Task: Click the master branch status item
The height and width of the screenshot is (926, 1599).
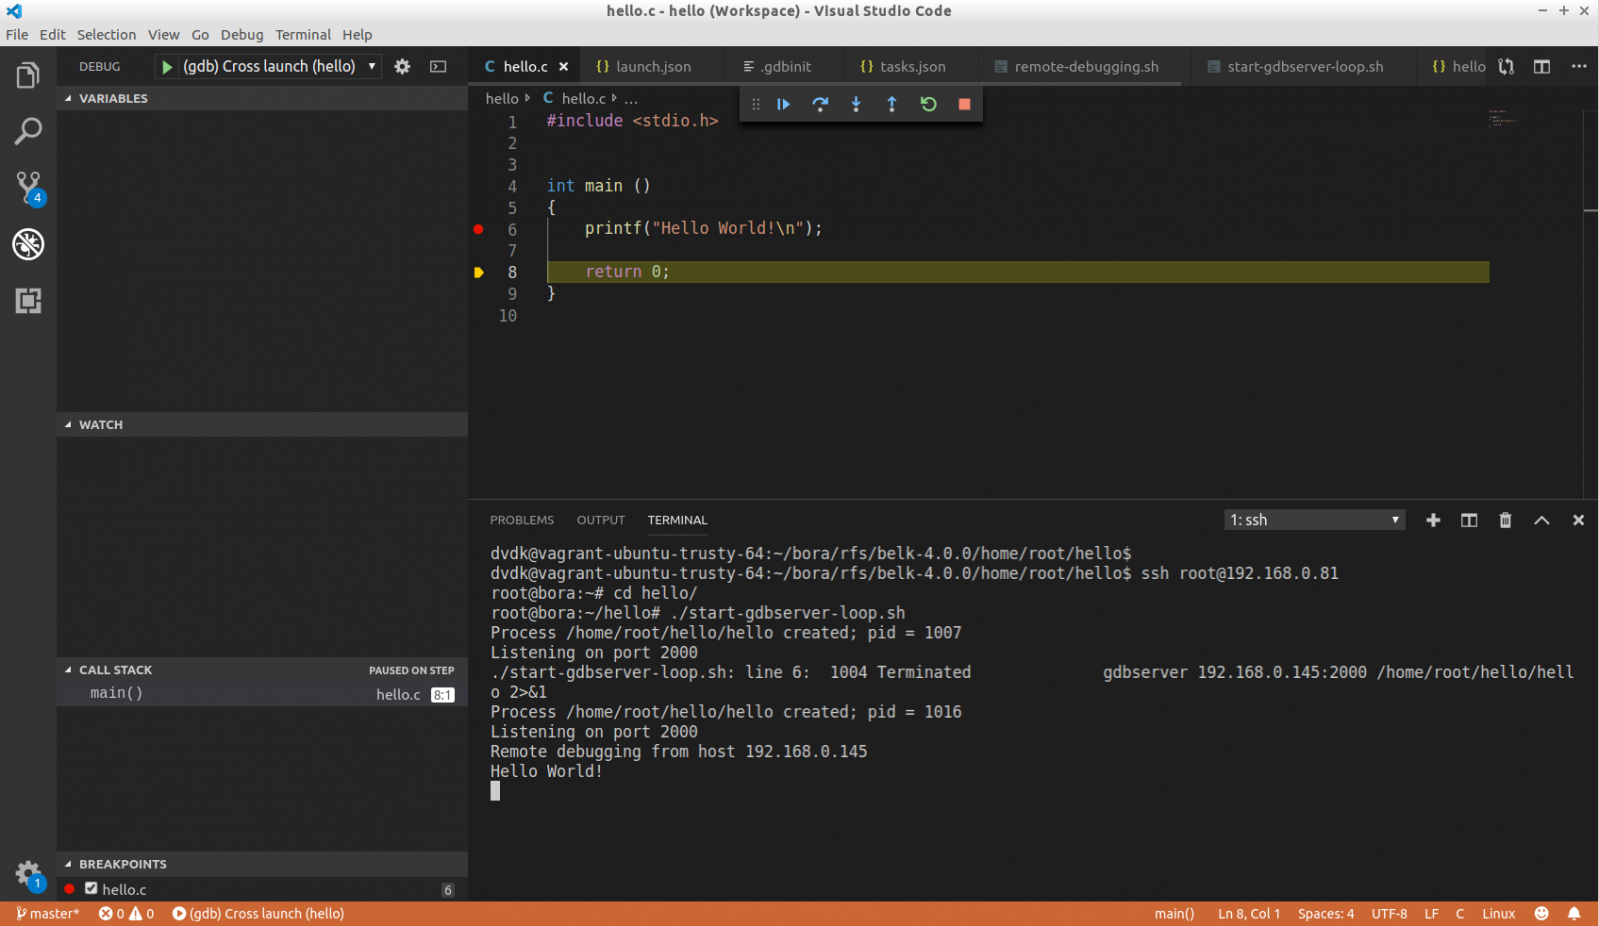Action: [48, 914]
